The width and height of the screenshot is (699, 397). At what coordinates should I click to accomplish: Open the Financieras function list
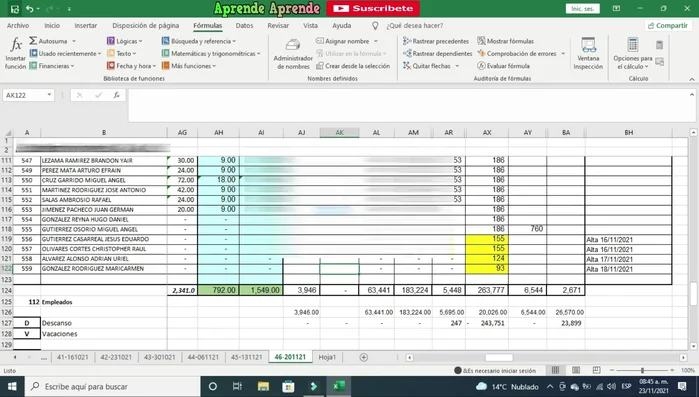point(52,66)
